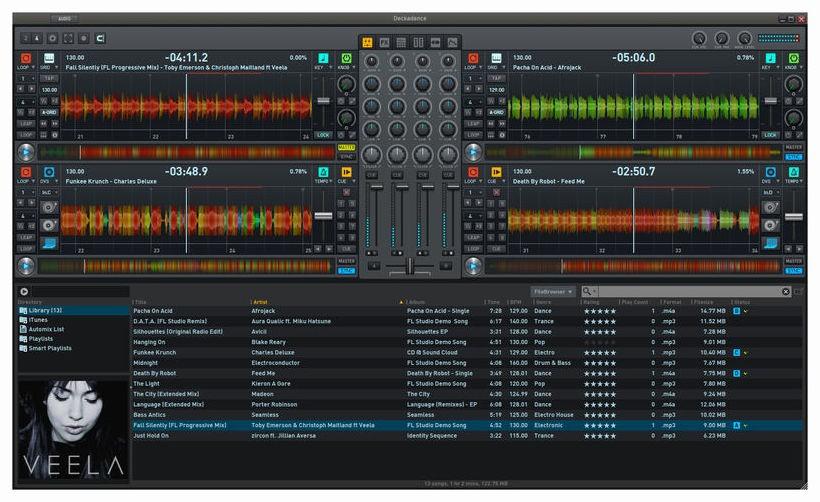Click the VEELA album art thumbnail
The width and height of the screenshot is (820, 502).
coord(73,430)
